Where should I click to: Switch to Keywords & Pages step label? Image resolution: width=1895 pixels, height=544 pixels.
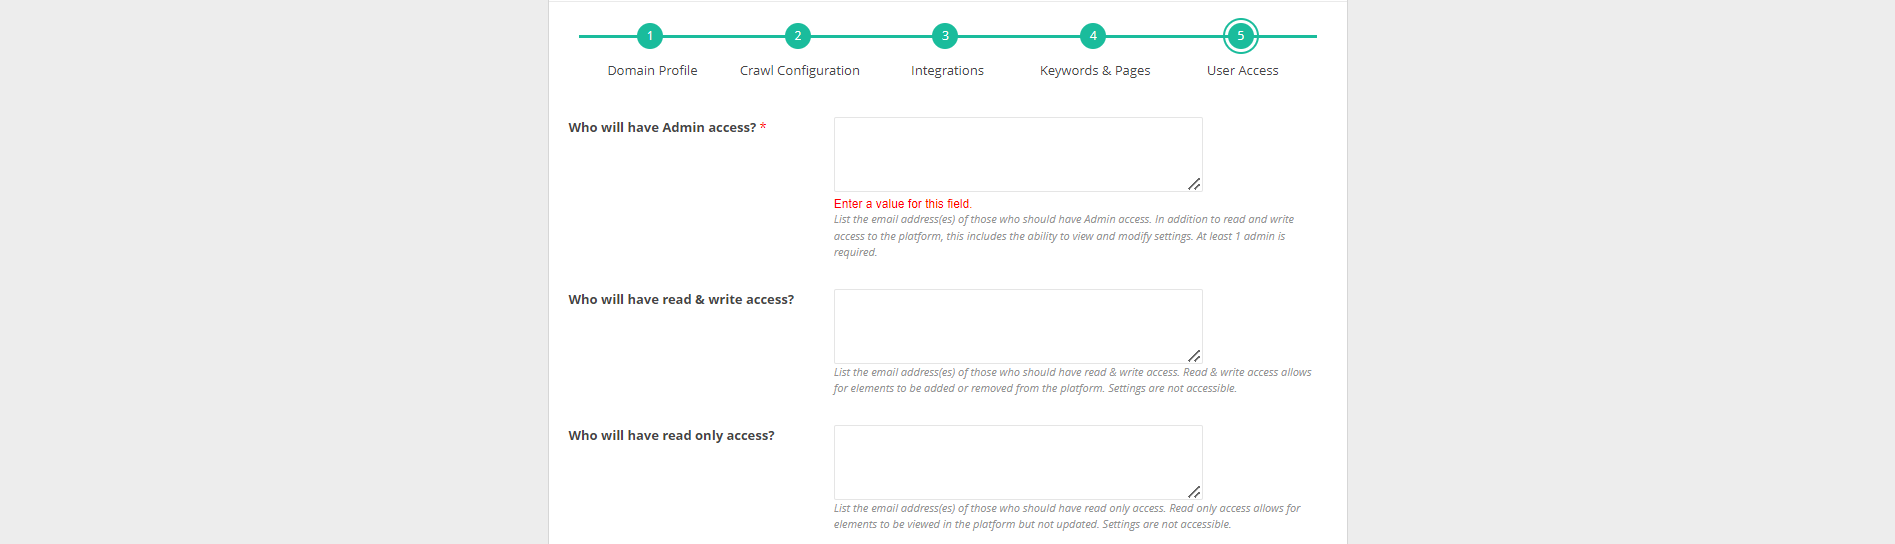(x=1095, y=71)
